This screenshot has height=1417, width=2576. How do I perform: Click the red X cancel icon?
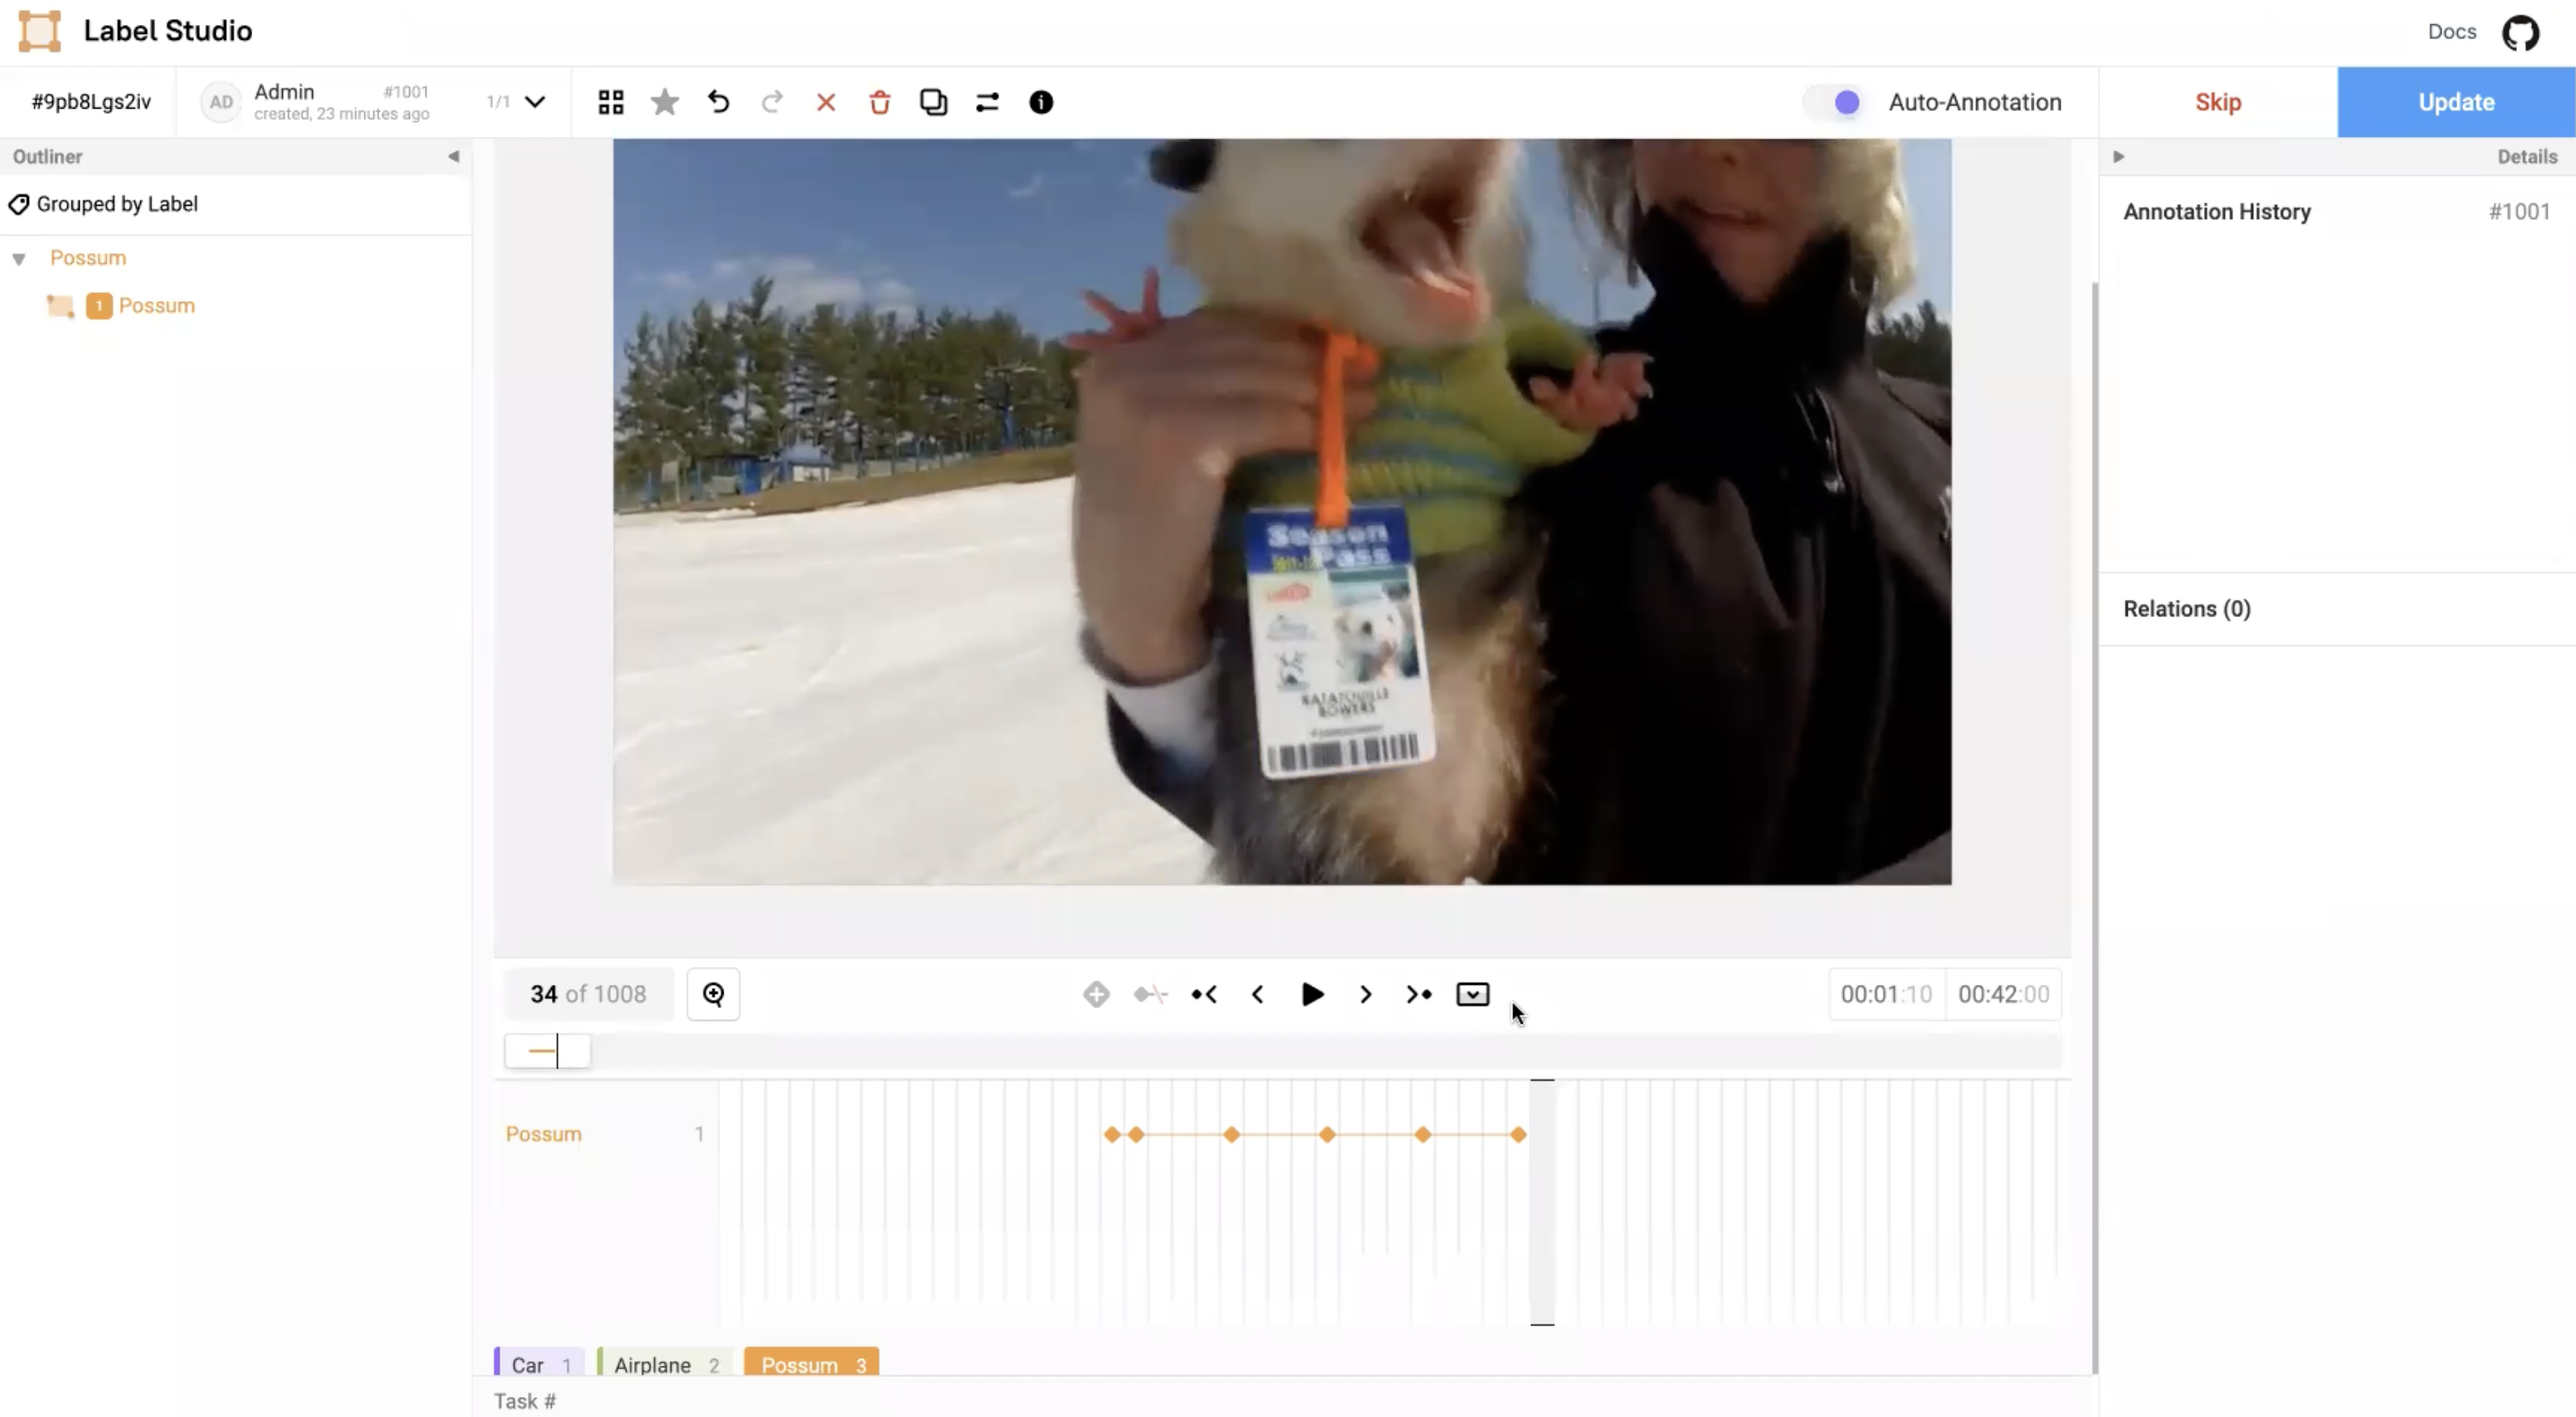tap(825, 102)
